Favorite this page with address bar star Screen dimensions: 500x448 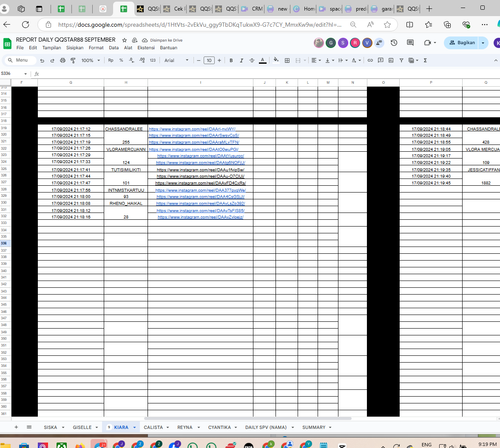pos(387,24)
